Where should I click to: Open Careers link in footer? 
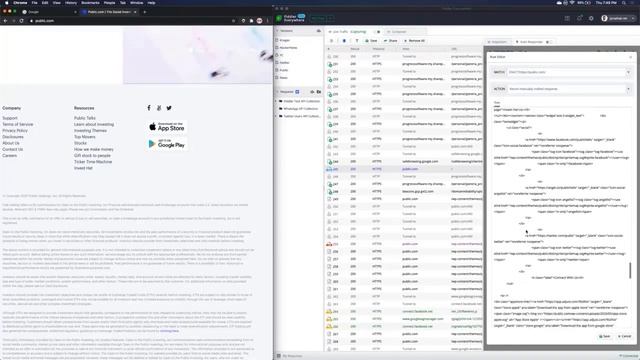[x=10, y=156]
